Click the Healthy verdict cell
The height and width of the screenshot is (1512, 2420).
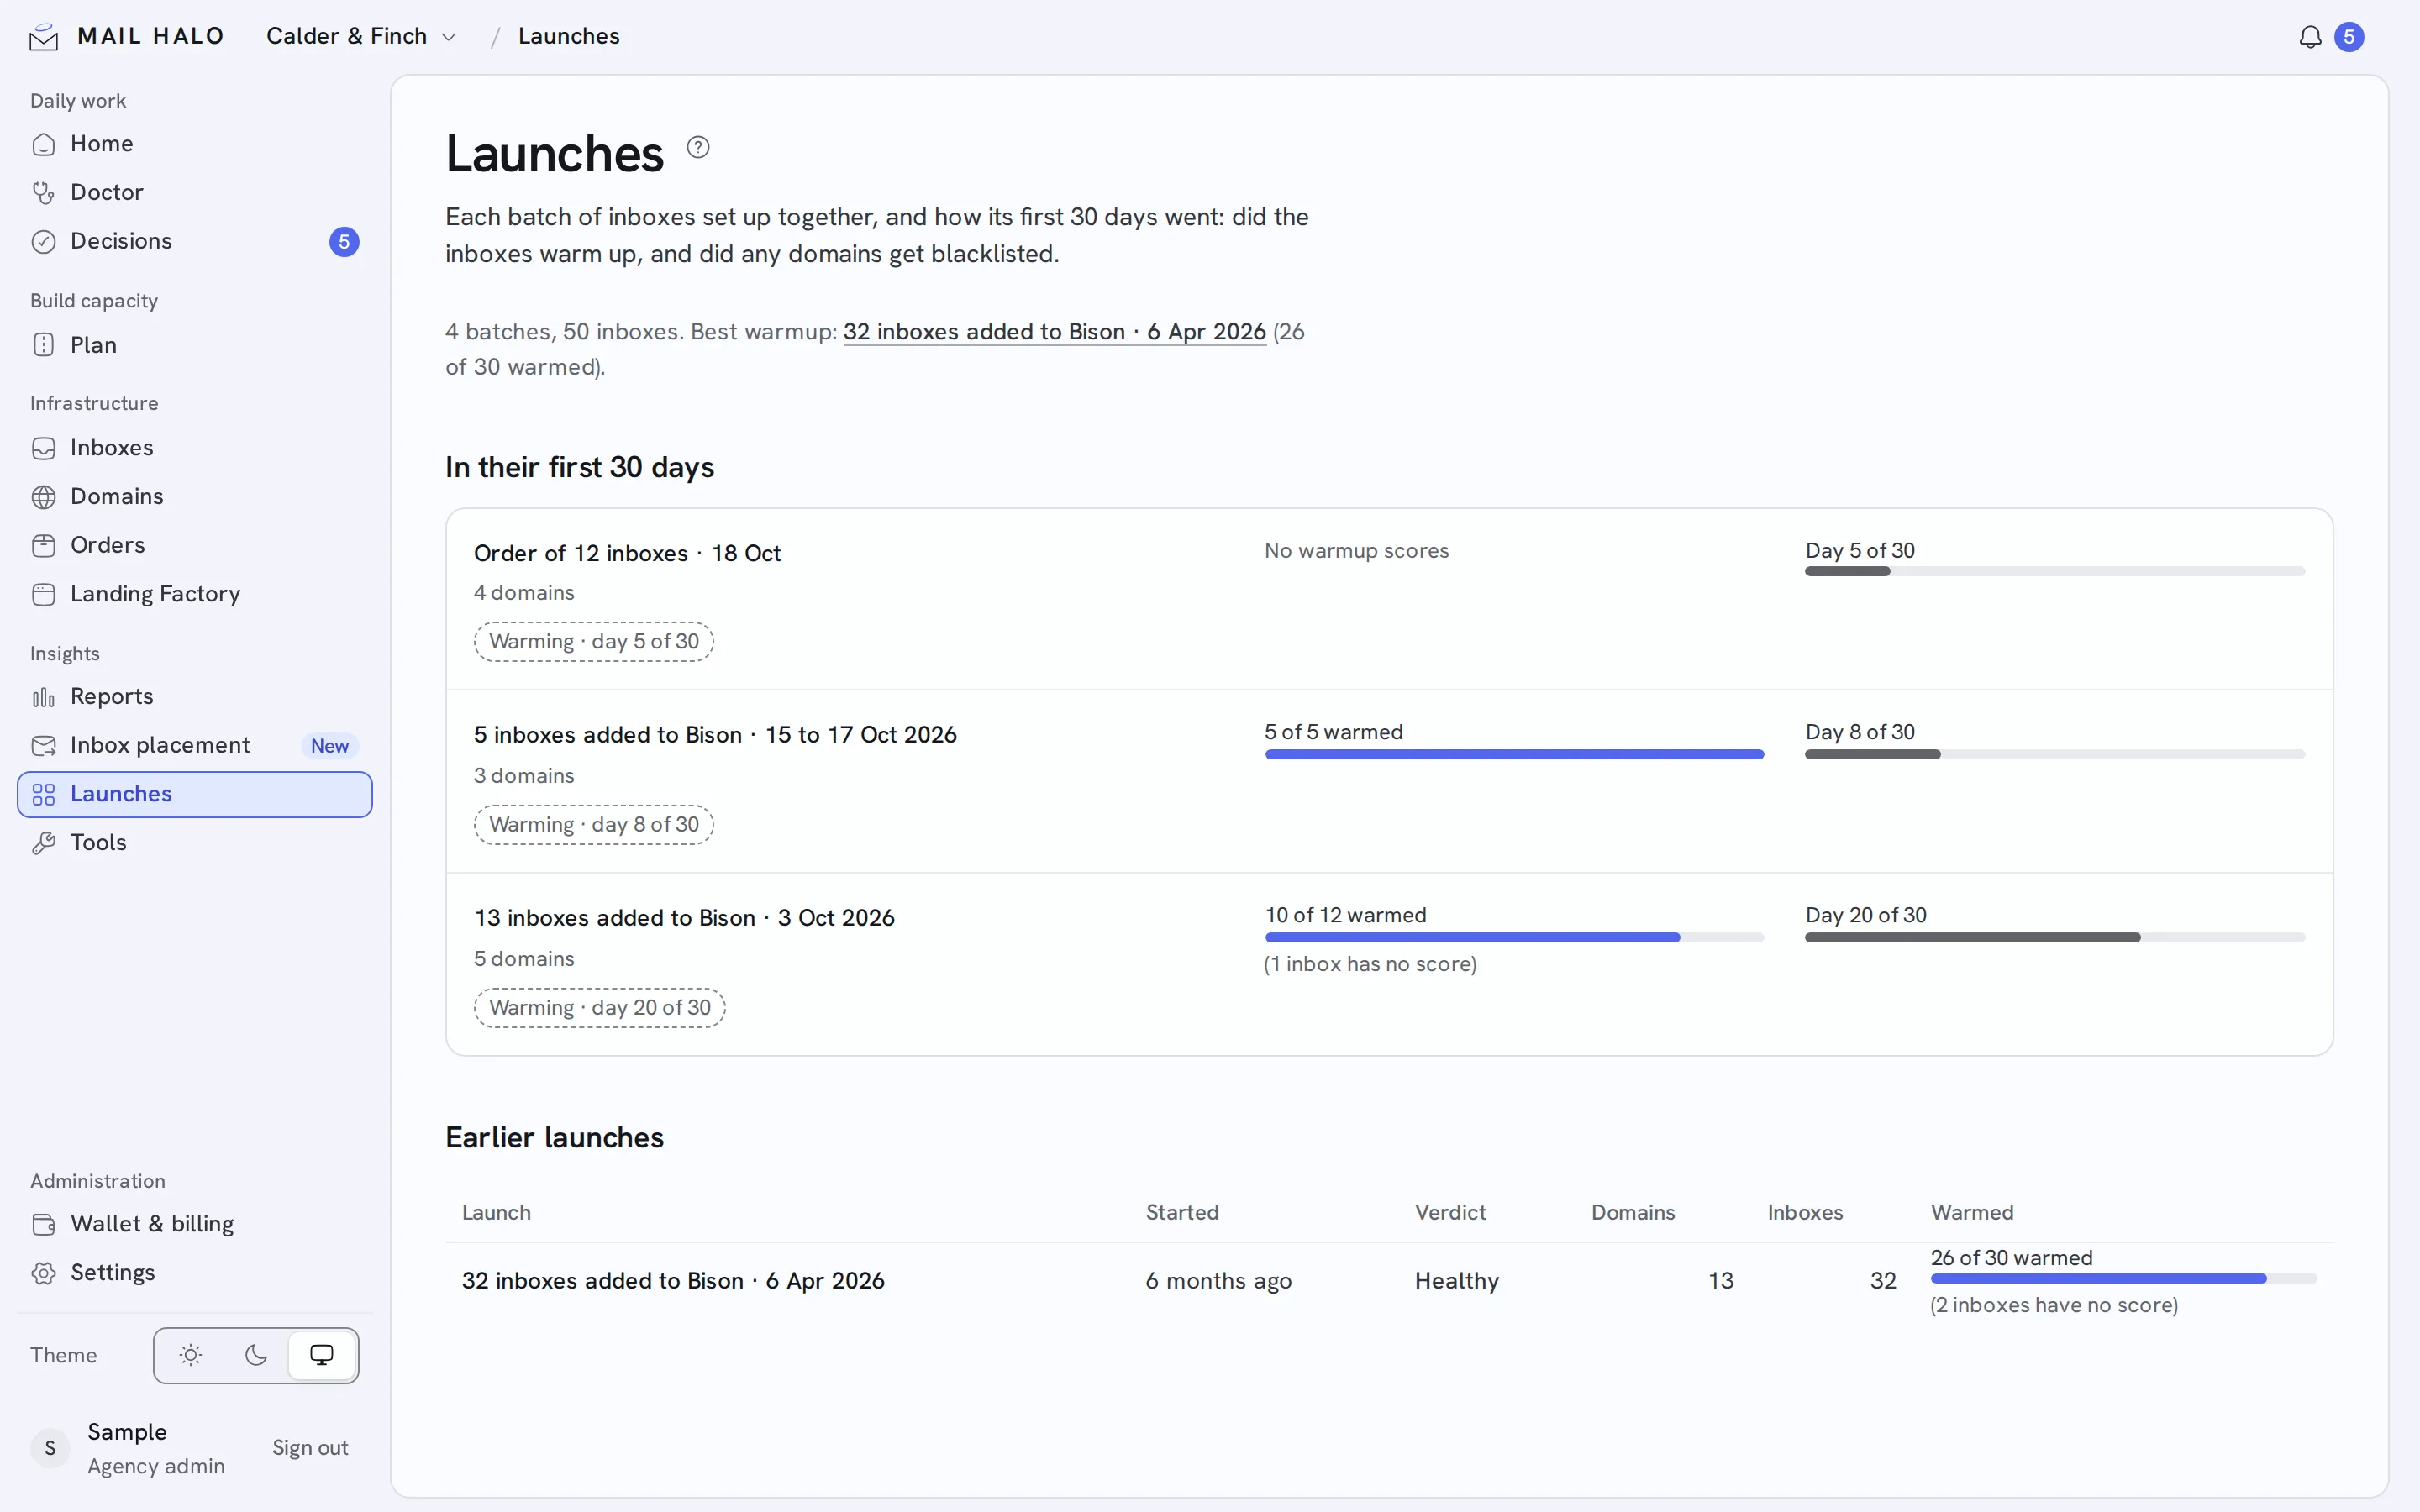[x=1457, y=1281]
